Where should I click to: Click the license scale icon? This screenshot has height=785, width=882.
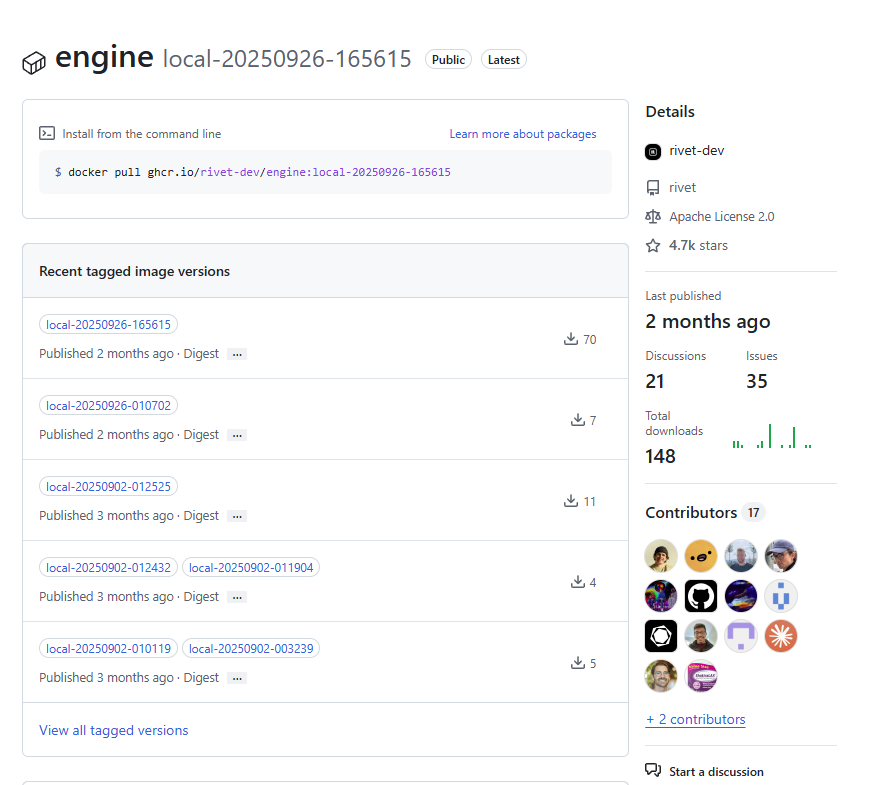tap(652, 216)
